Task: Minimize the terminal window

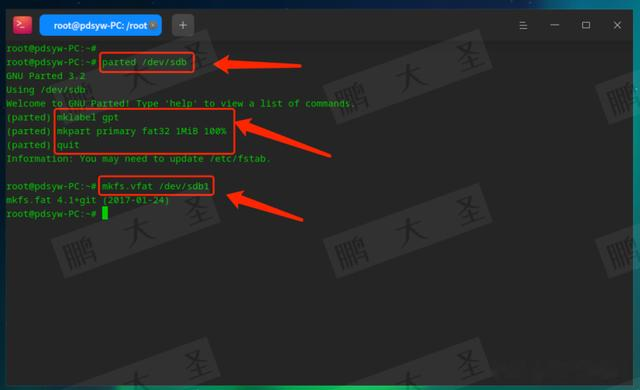Action: coord(554,25)
